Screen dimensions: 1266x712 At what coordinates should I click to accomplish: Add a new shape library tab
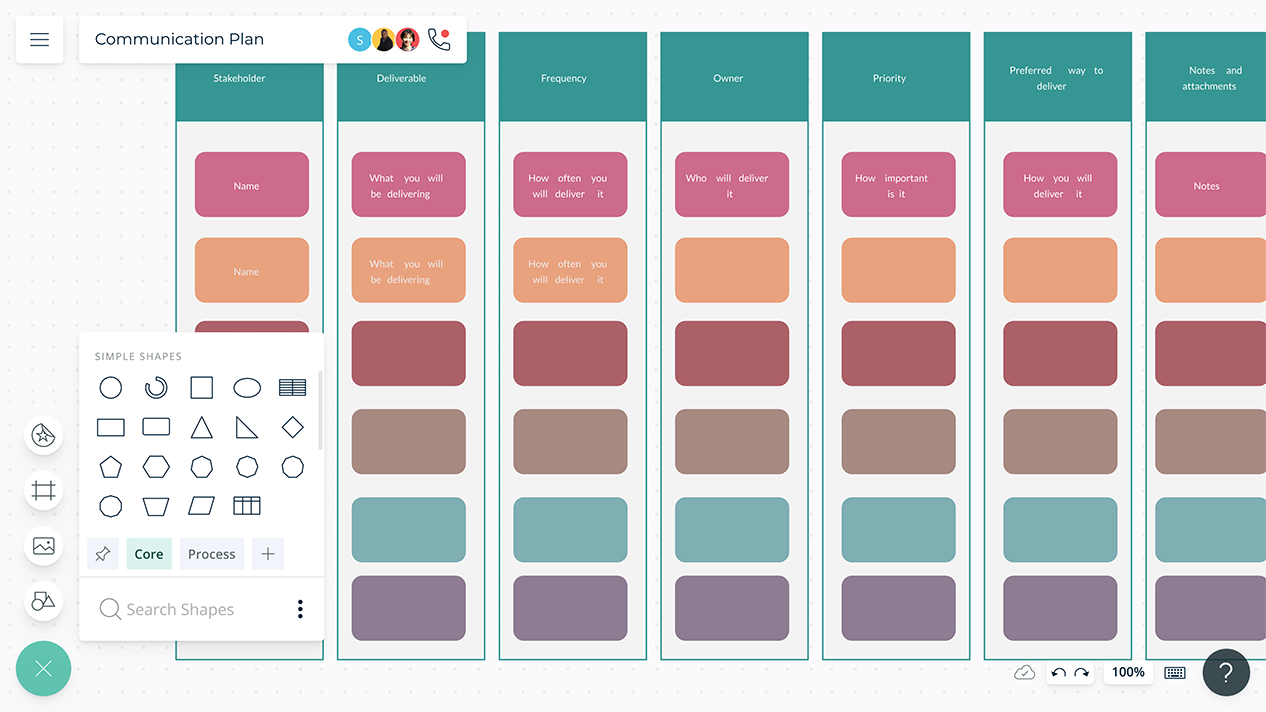point(268,554)
